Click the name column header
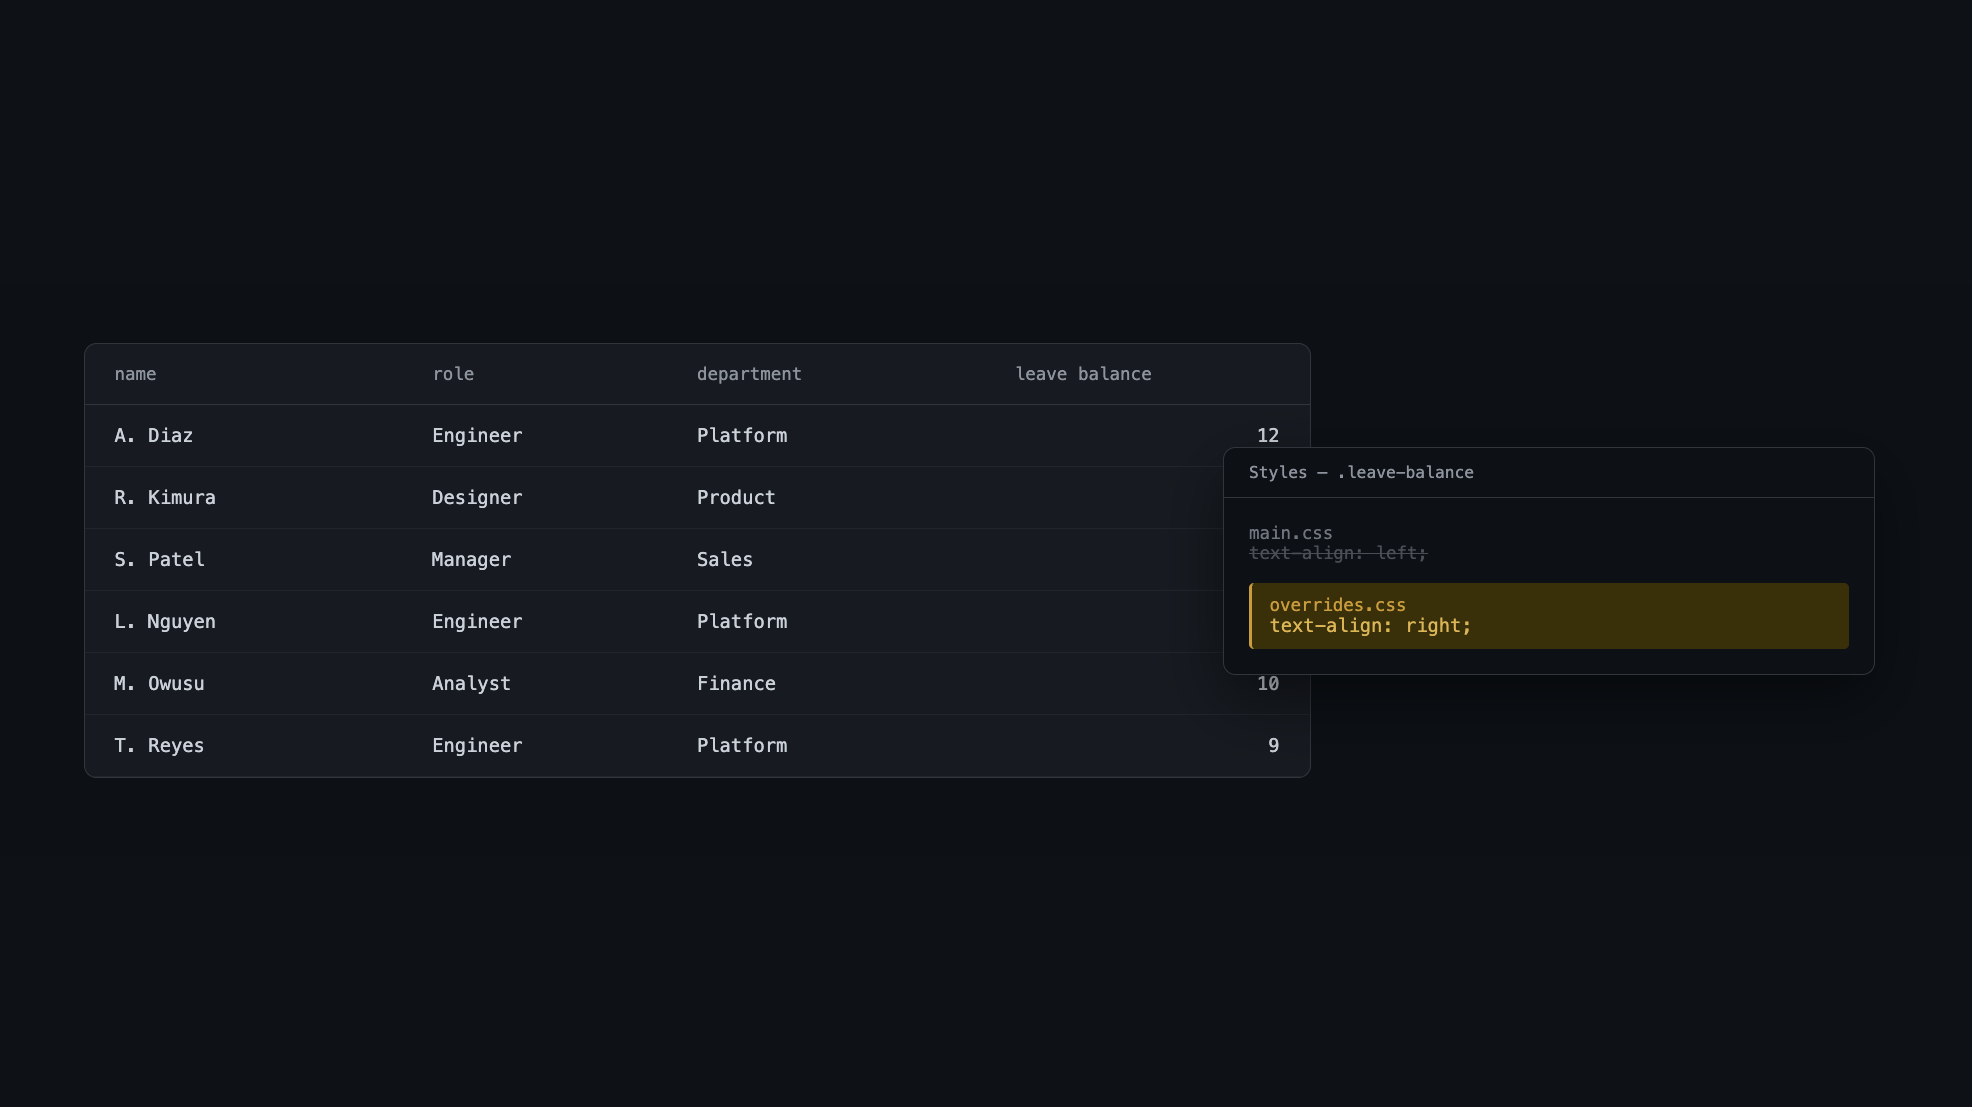The width and height of the screenshot is (1972, 1107). click(135, 374)
